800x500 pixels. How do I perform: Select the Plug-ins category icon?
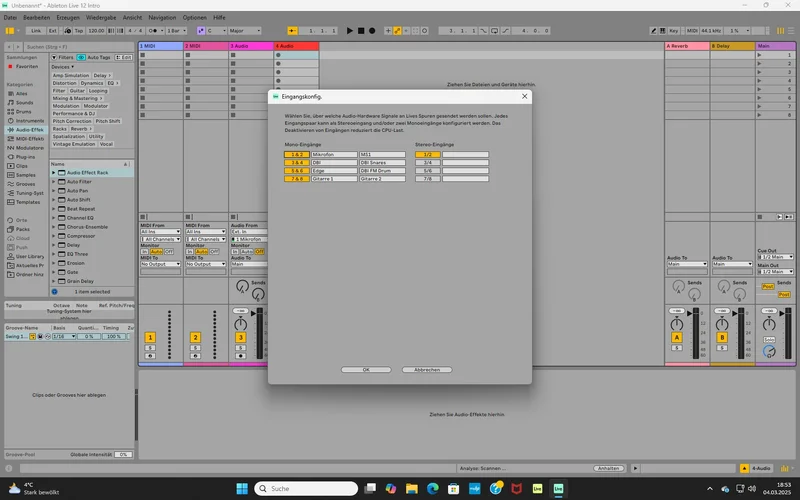pos(11,157)
